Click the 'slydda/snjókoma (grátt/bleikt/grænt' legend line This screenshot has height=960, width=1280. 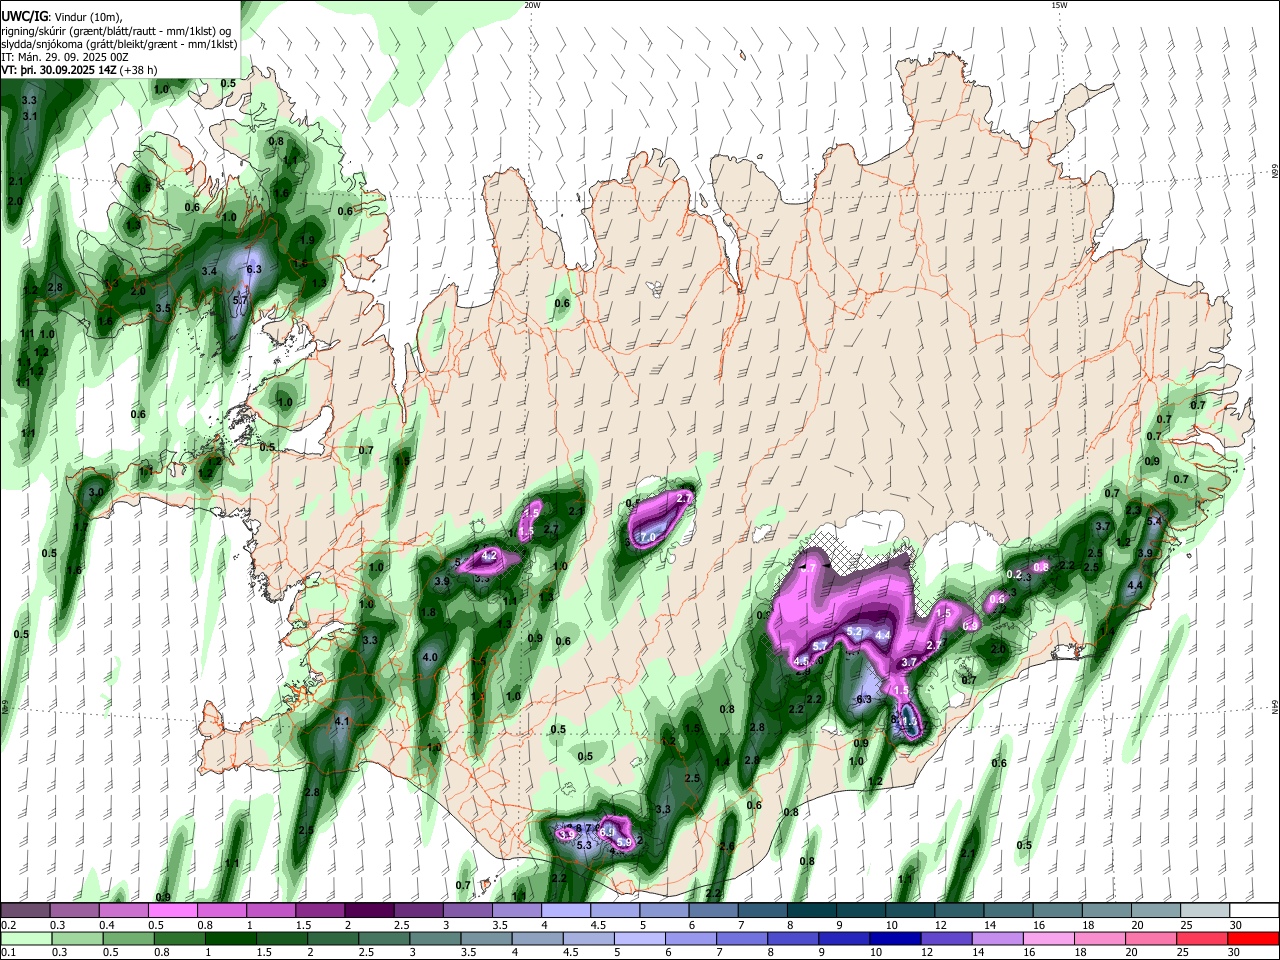119,44
